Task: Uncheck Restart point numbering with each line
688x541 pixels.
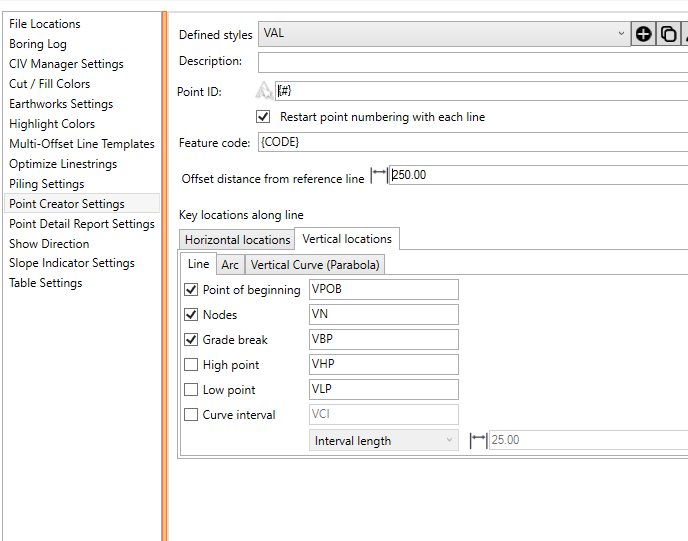Action: [x=264, y=117]
